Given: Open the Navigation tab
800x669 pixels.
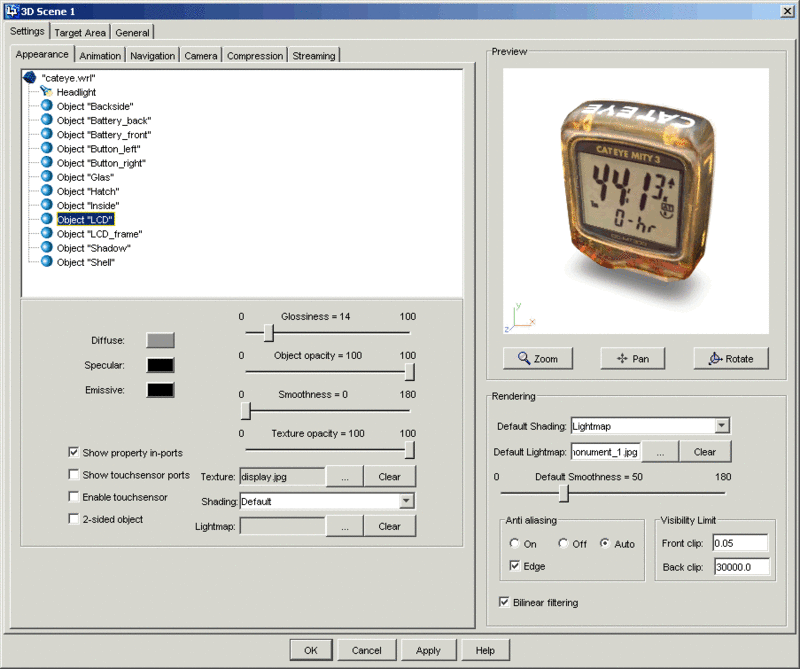Looking at the screenshot, I should coord(152,56).
